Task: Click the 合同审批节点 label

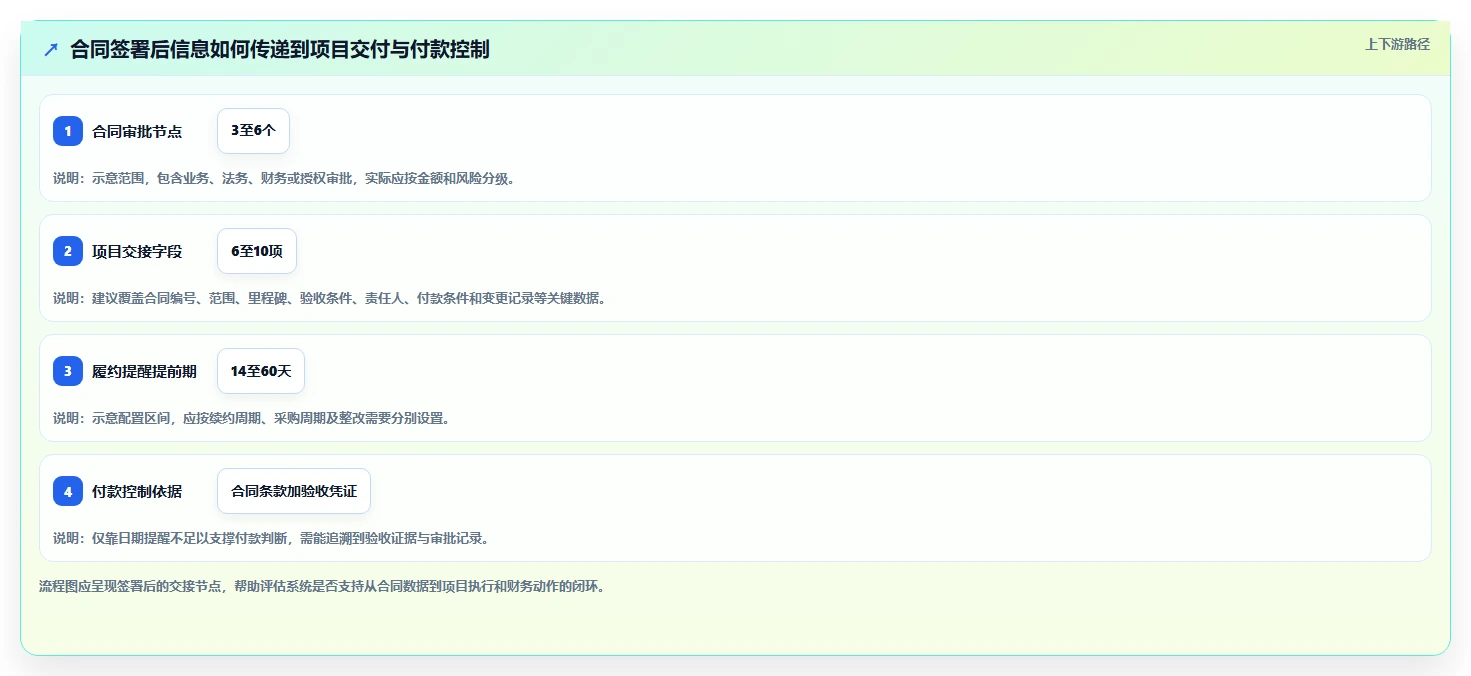Action: (x=137, y=131)
